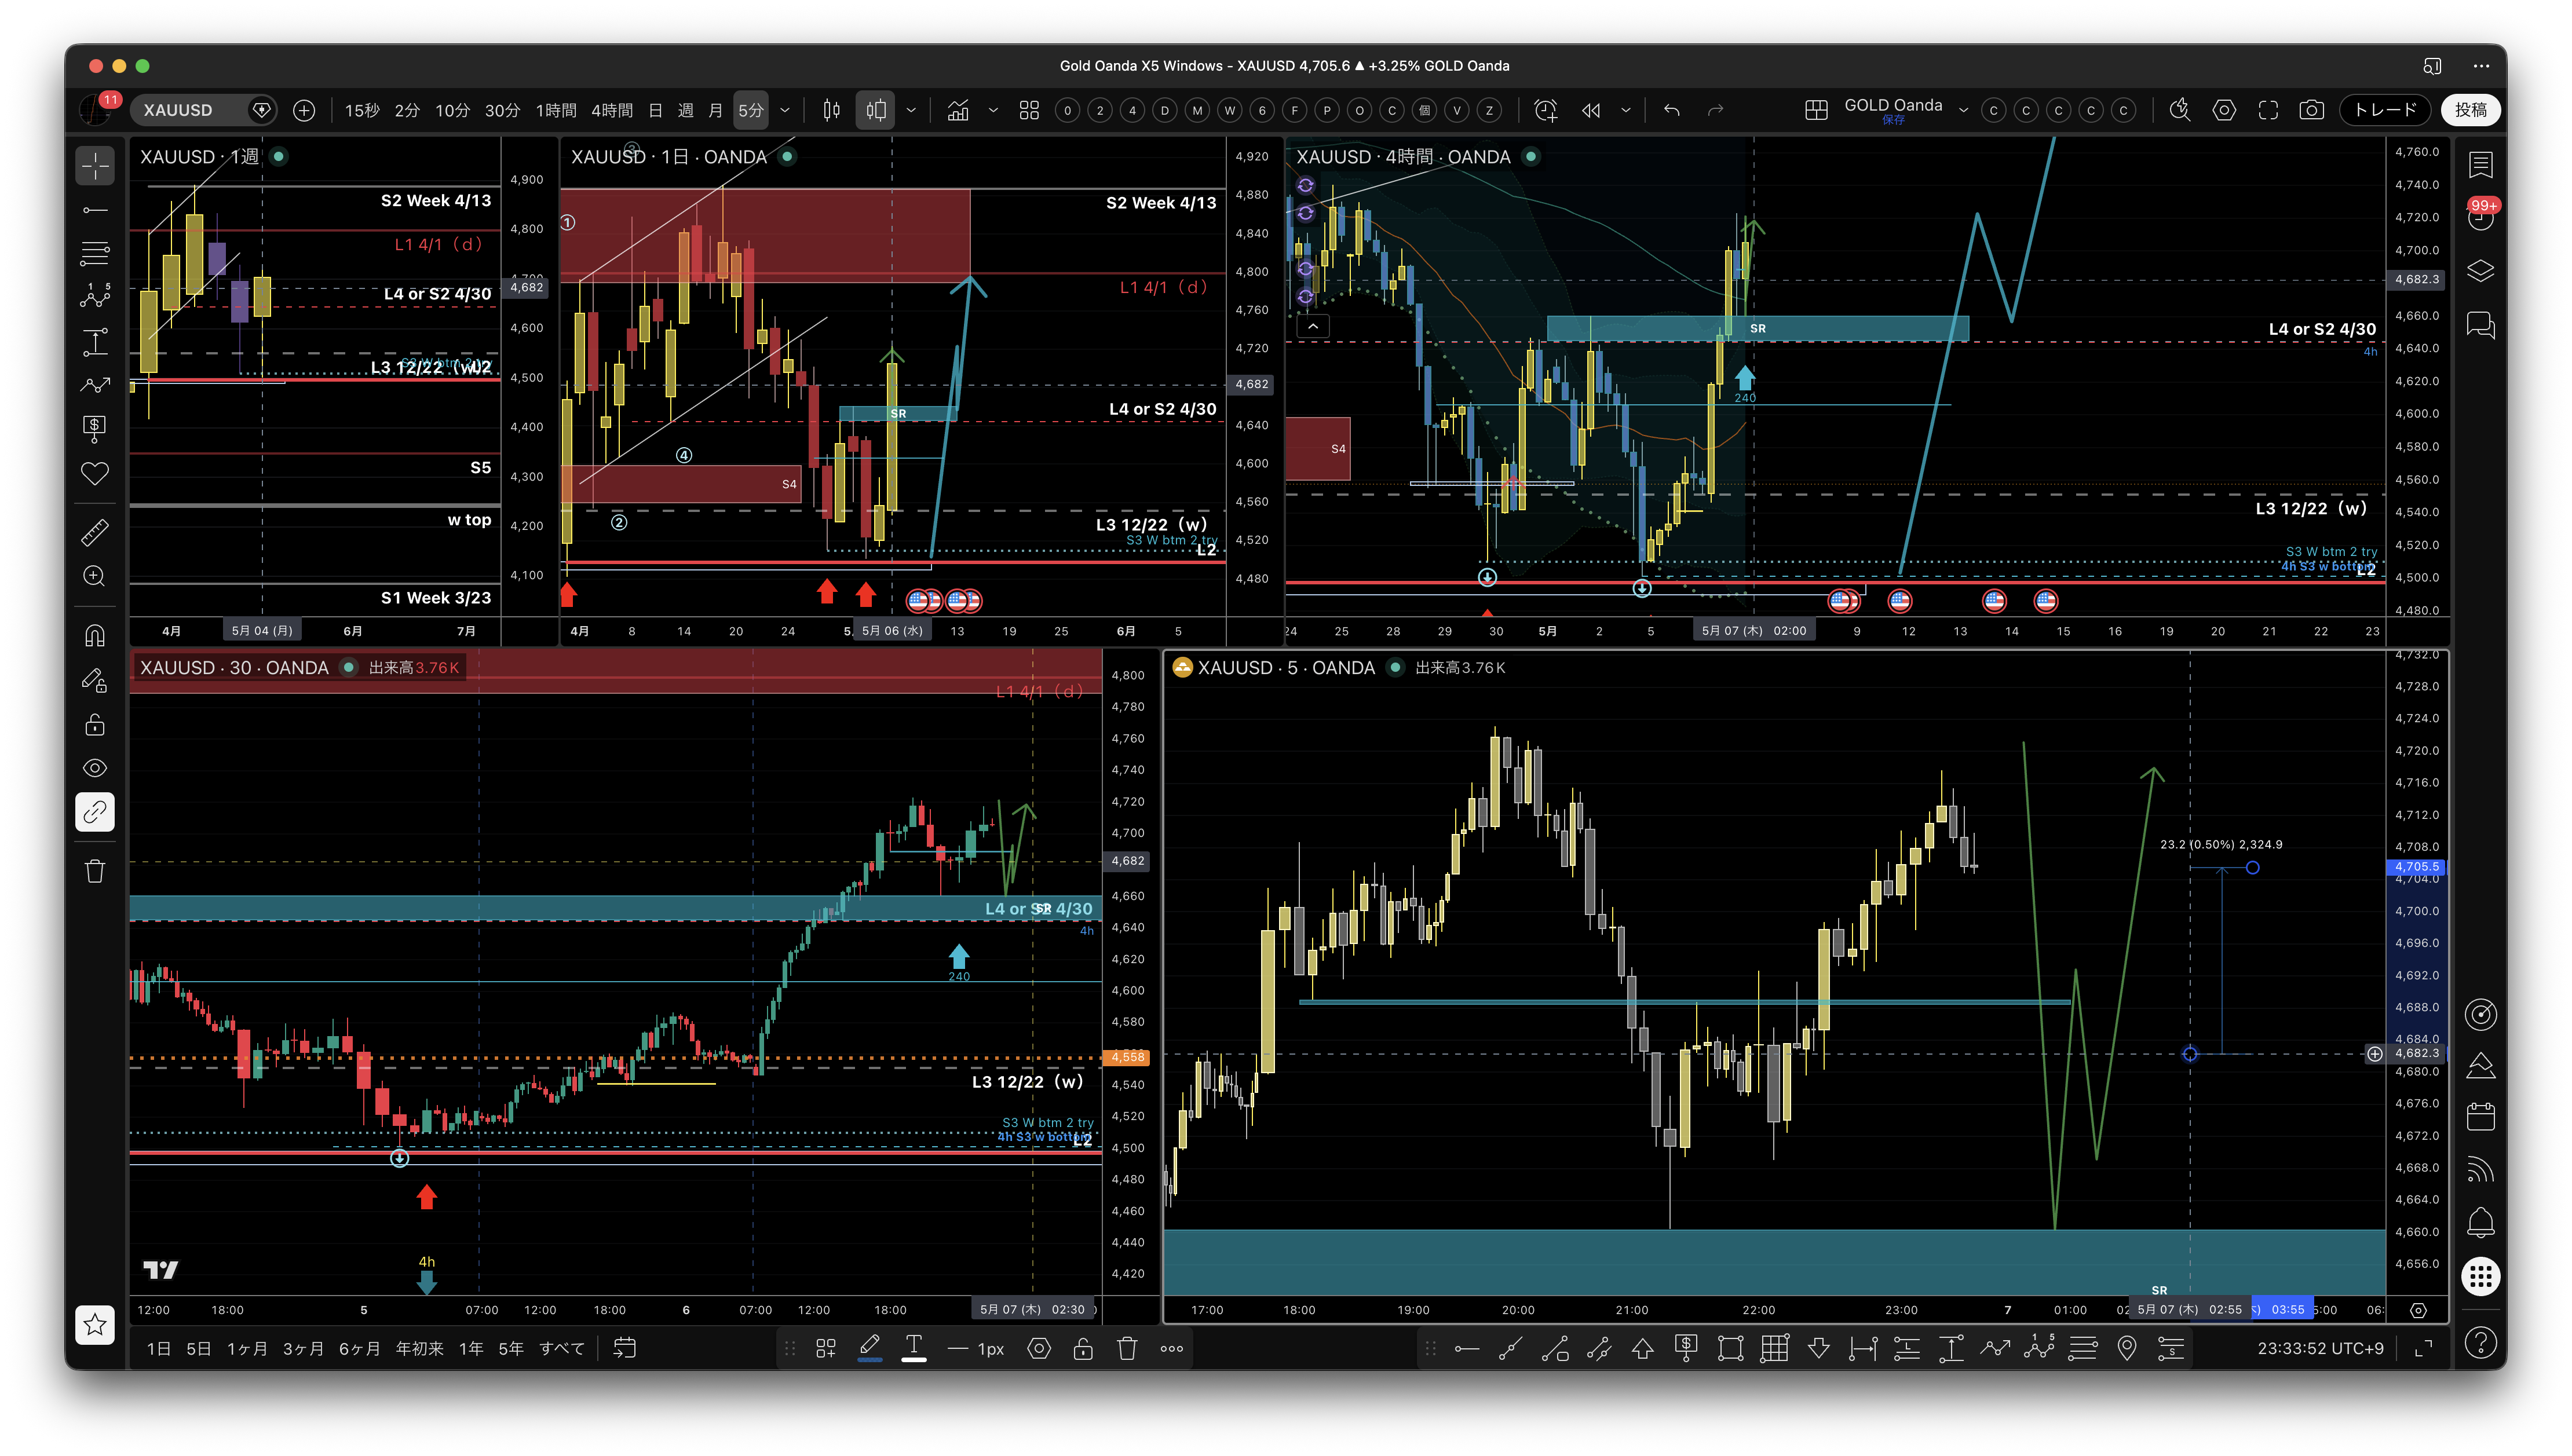Select the ruler measure tool

tap(95, 532)
